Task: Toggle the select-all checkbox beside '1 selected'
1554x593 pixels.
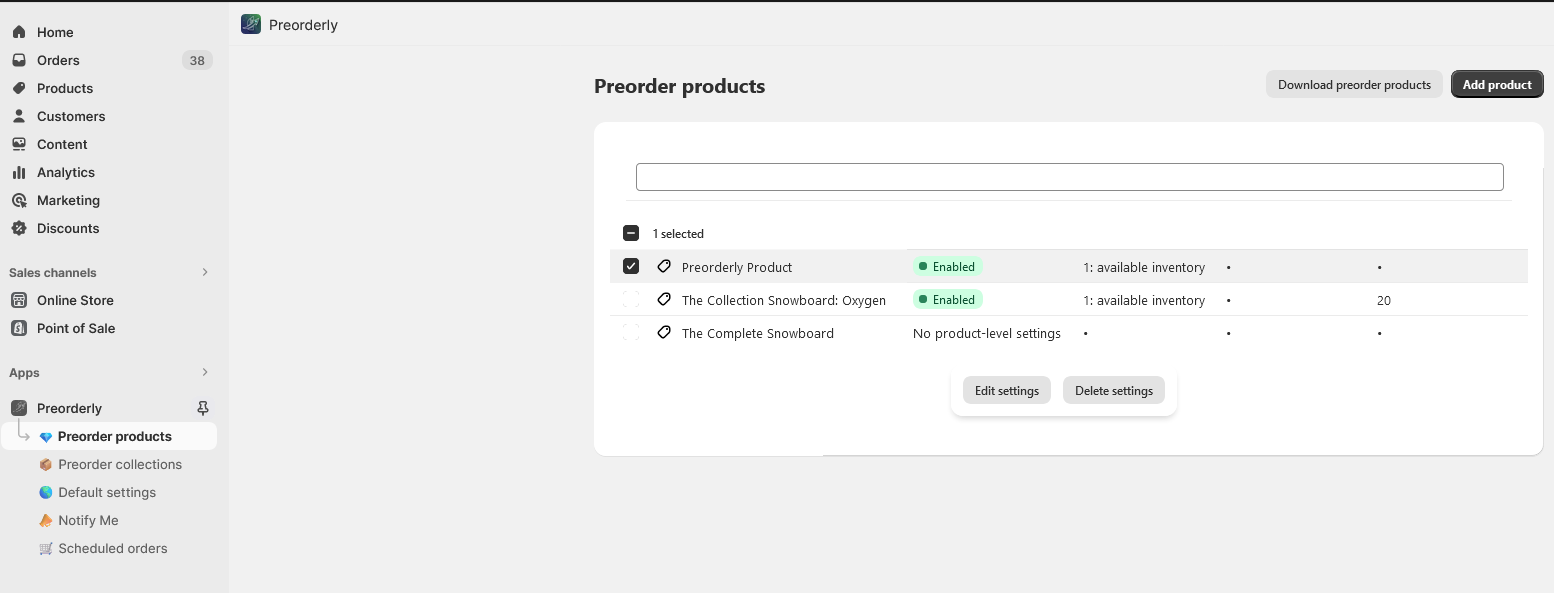Action: [x=631, y=233]
